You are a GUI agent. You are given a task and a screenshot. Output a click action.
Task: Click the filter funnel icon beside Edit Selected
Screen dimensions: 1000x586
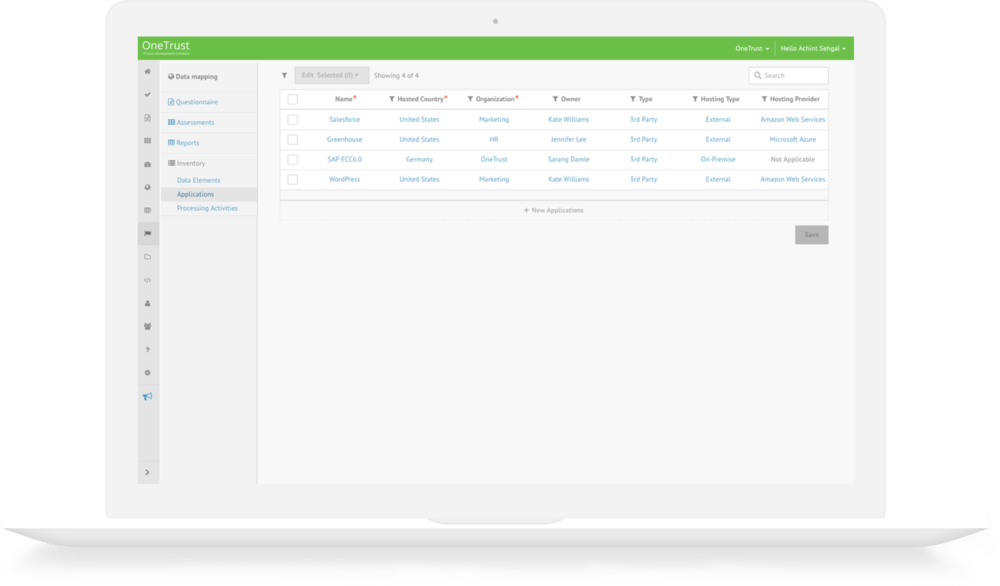(284, 75)
